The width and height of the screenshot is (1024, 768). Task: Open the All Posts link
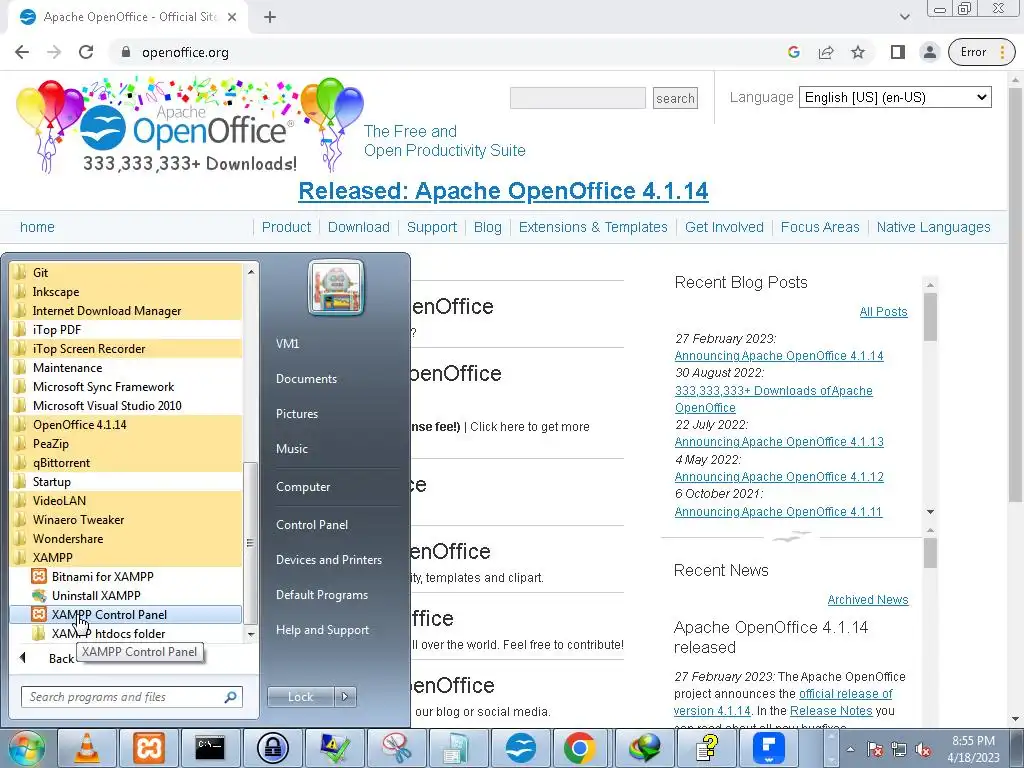[883, 312]
